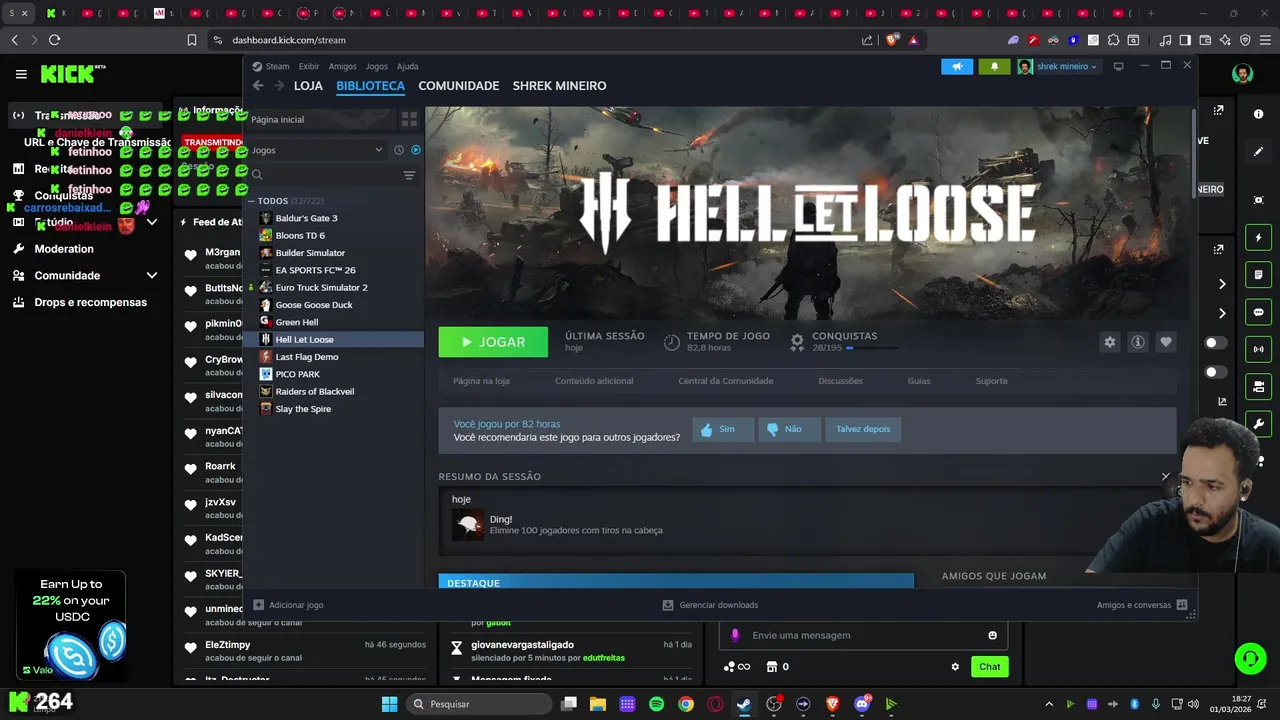
Task: Open the Exibir menu
Action: coord(309,67)
